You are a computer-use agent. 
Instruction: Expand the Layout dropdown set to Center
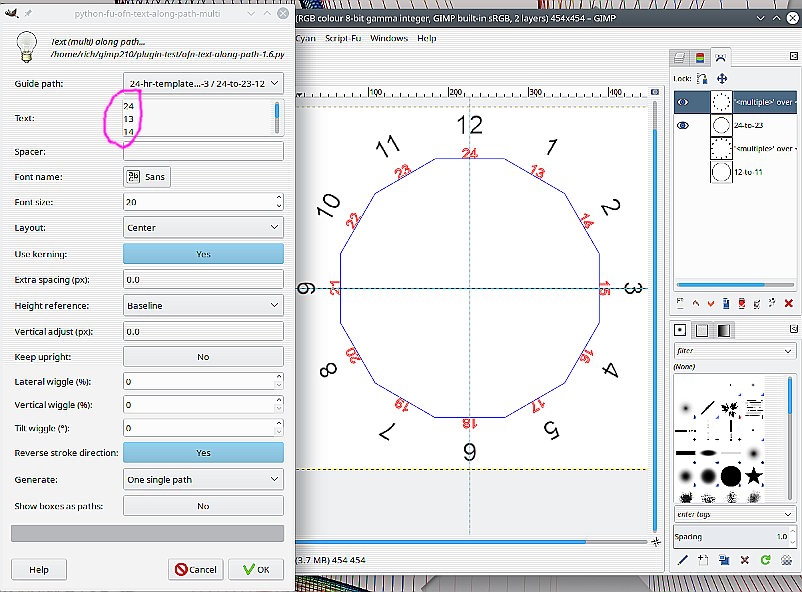click(203, 228)
